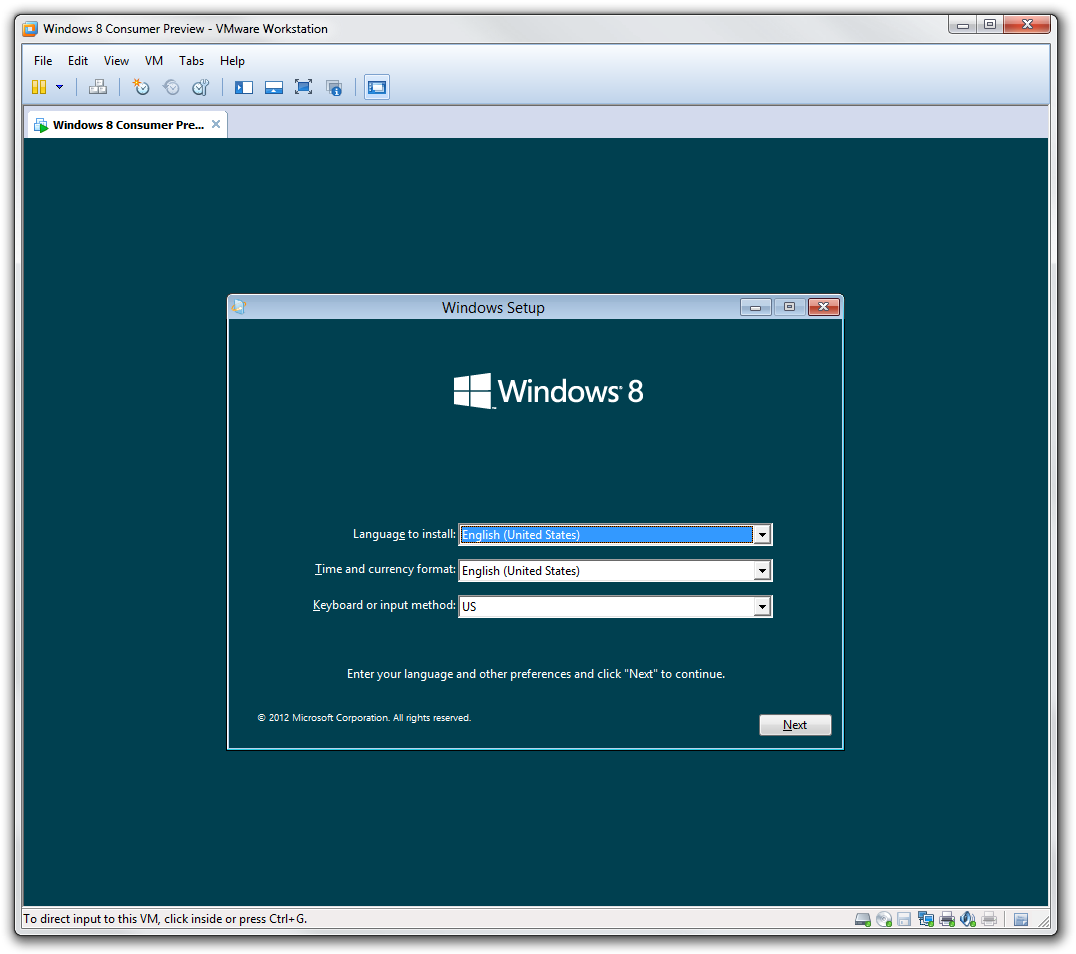This screenshot has width=1076, height=954.
Task: Open the File menu
Action: click(43, 60)
